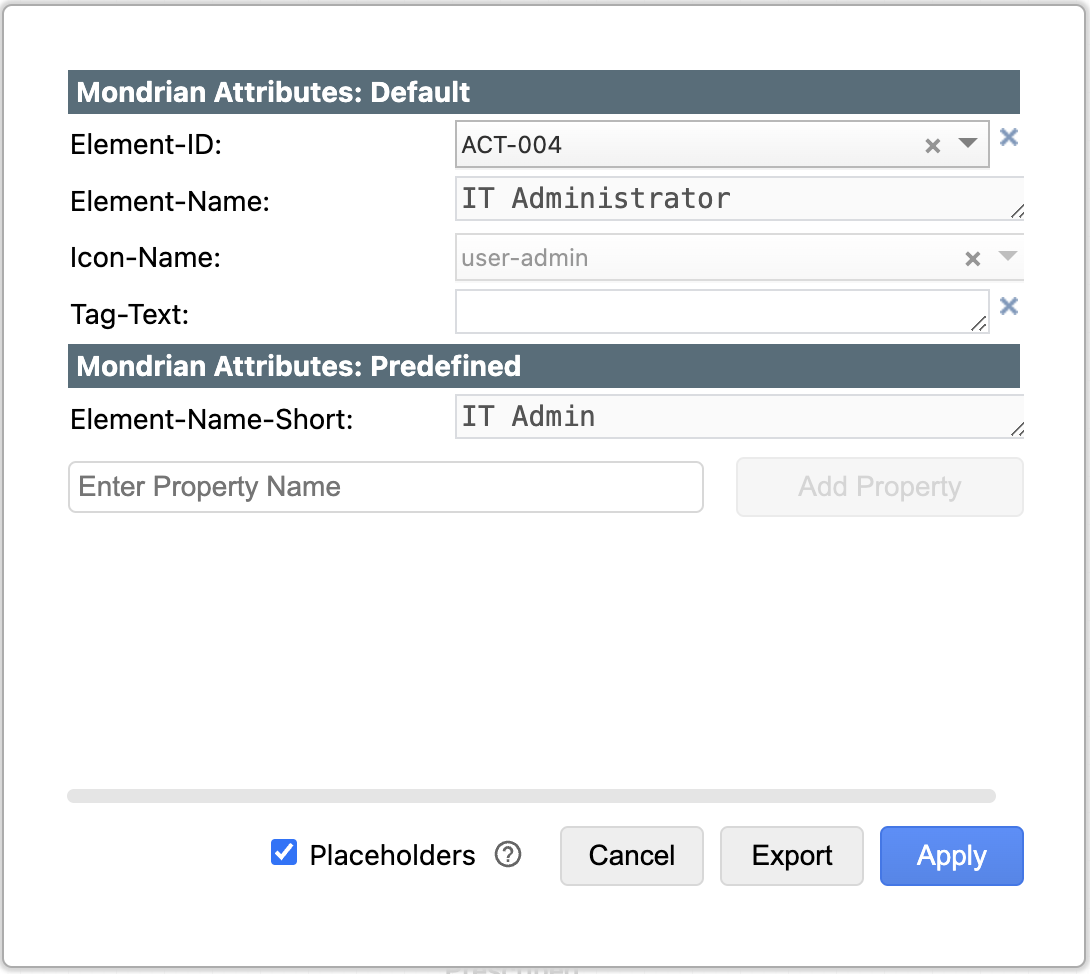Viewport: 1090px width, 974px height.
Task: Click the Element-Name-Short field with IT Admin
Action: click(x=735, y=417)
